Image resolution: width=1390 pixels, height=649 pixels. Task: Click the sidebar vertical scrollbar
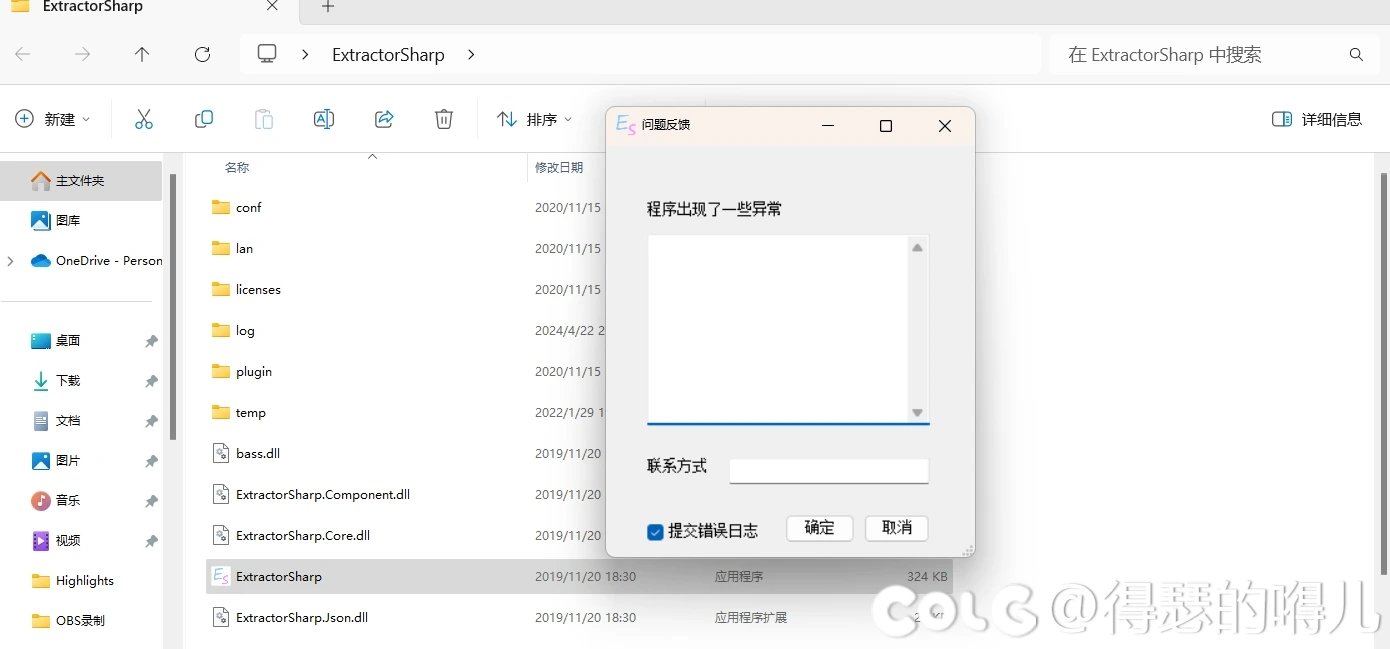click(x=173, y=307)
